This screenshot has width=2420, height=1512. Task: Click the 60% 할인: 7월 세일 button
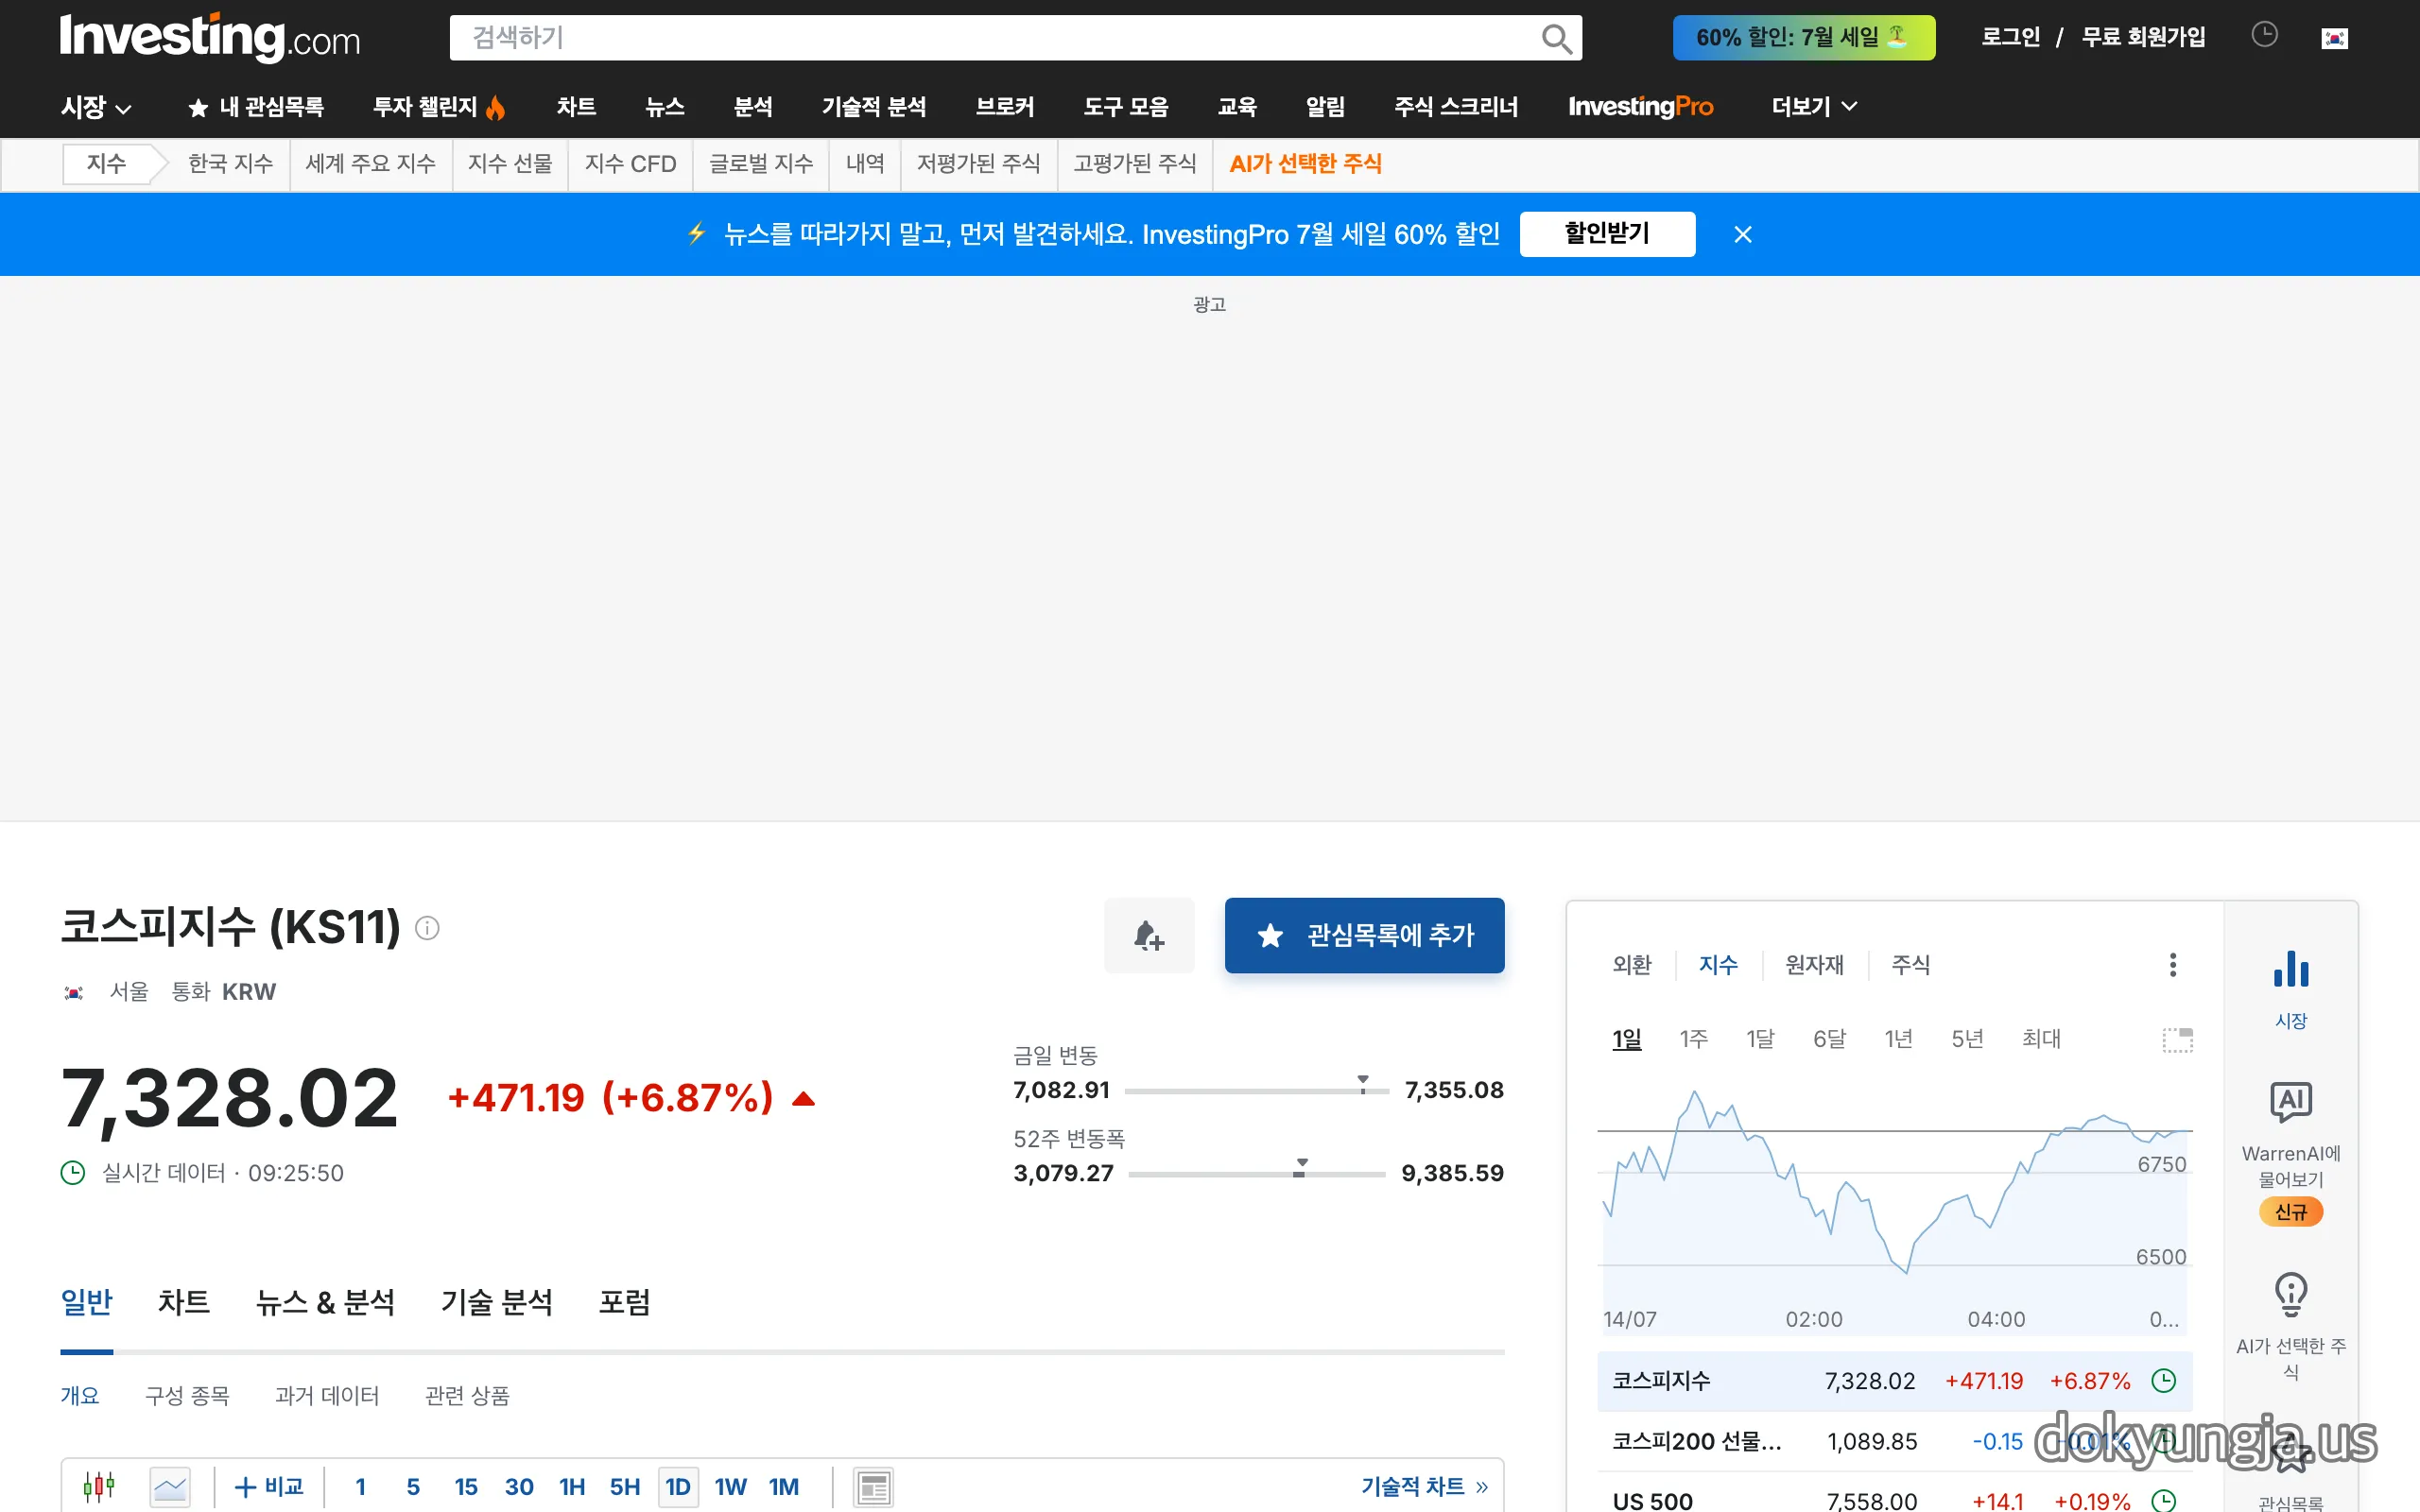click(1804, 38)
